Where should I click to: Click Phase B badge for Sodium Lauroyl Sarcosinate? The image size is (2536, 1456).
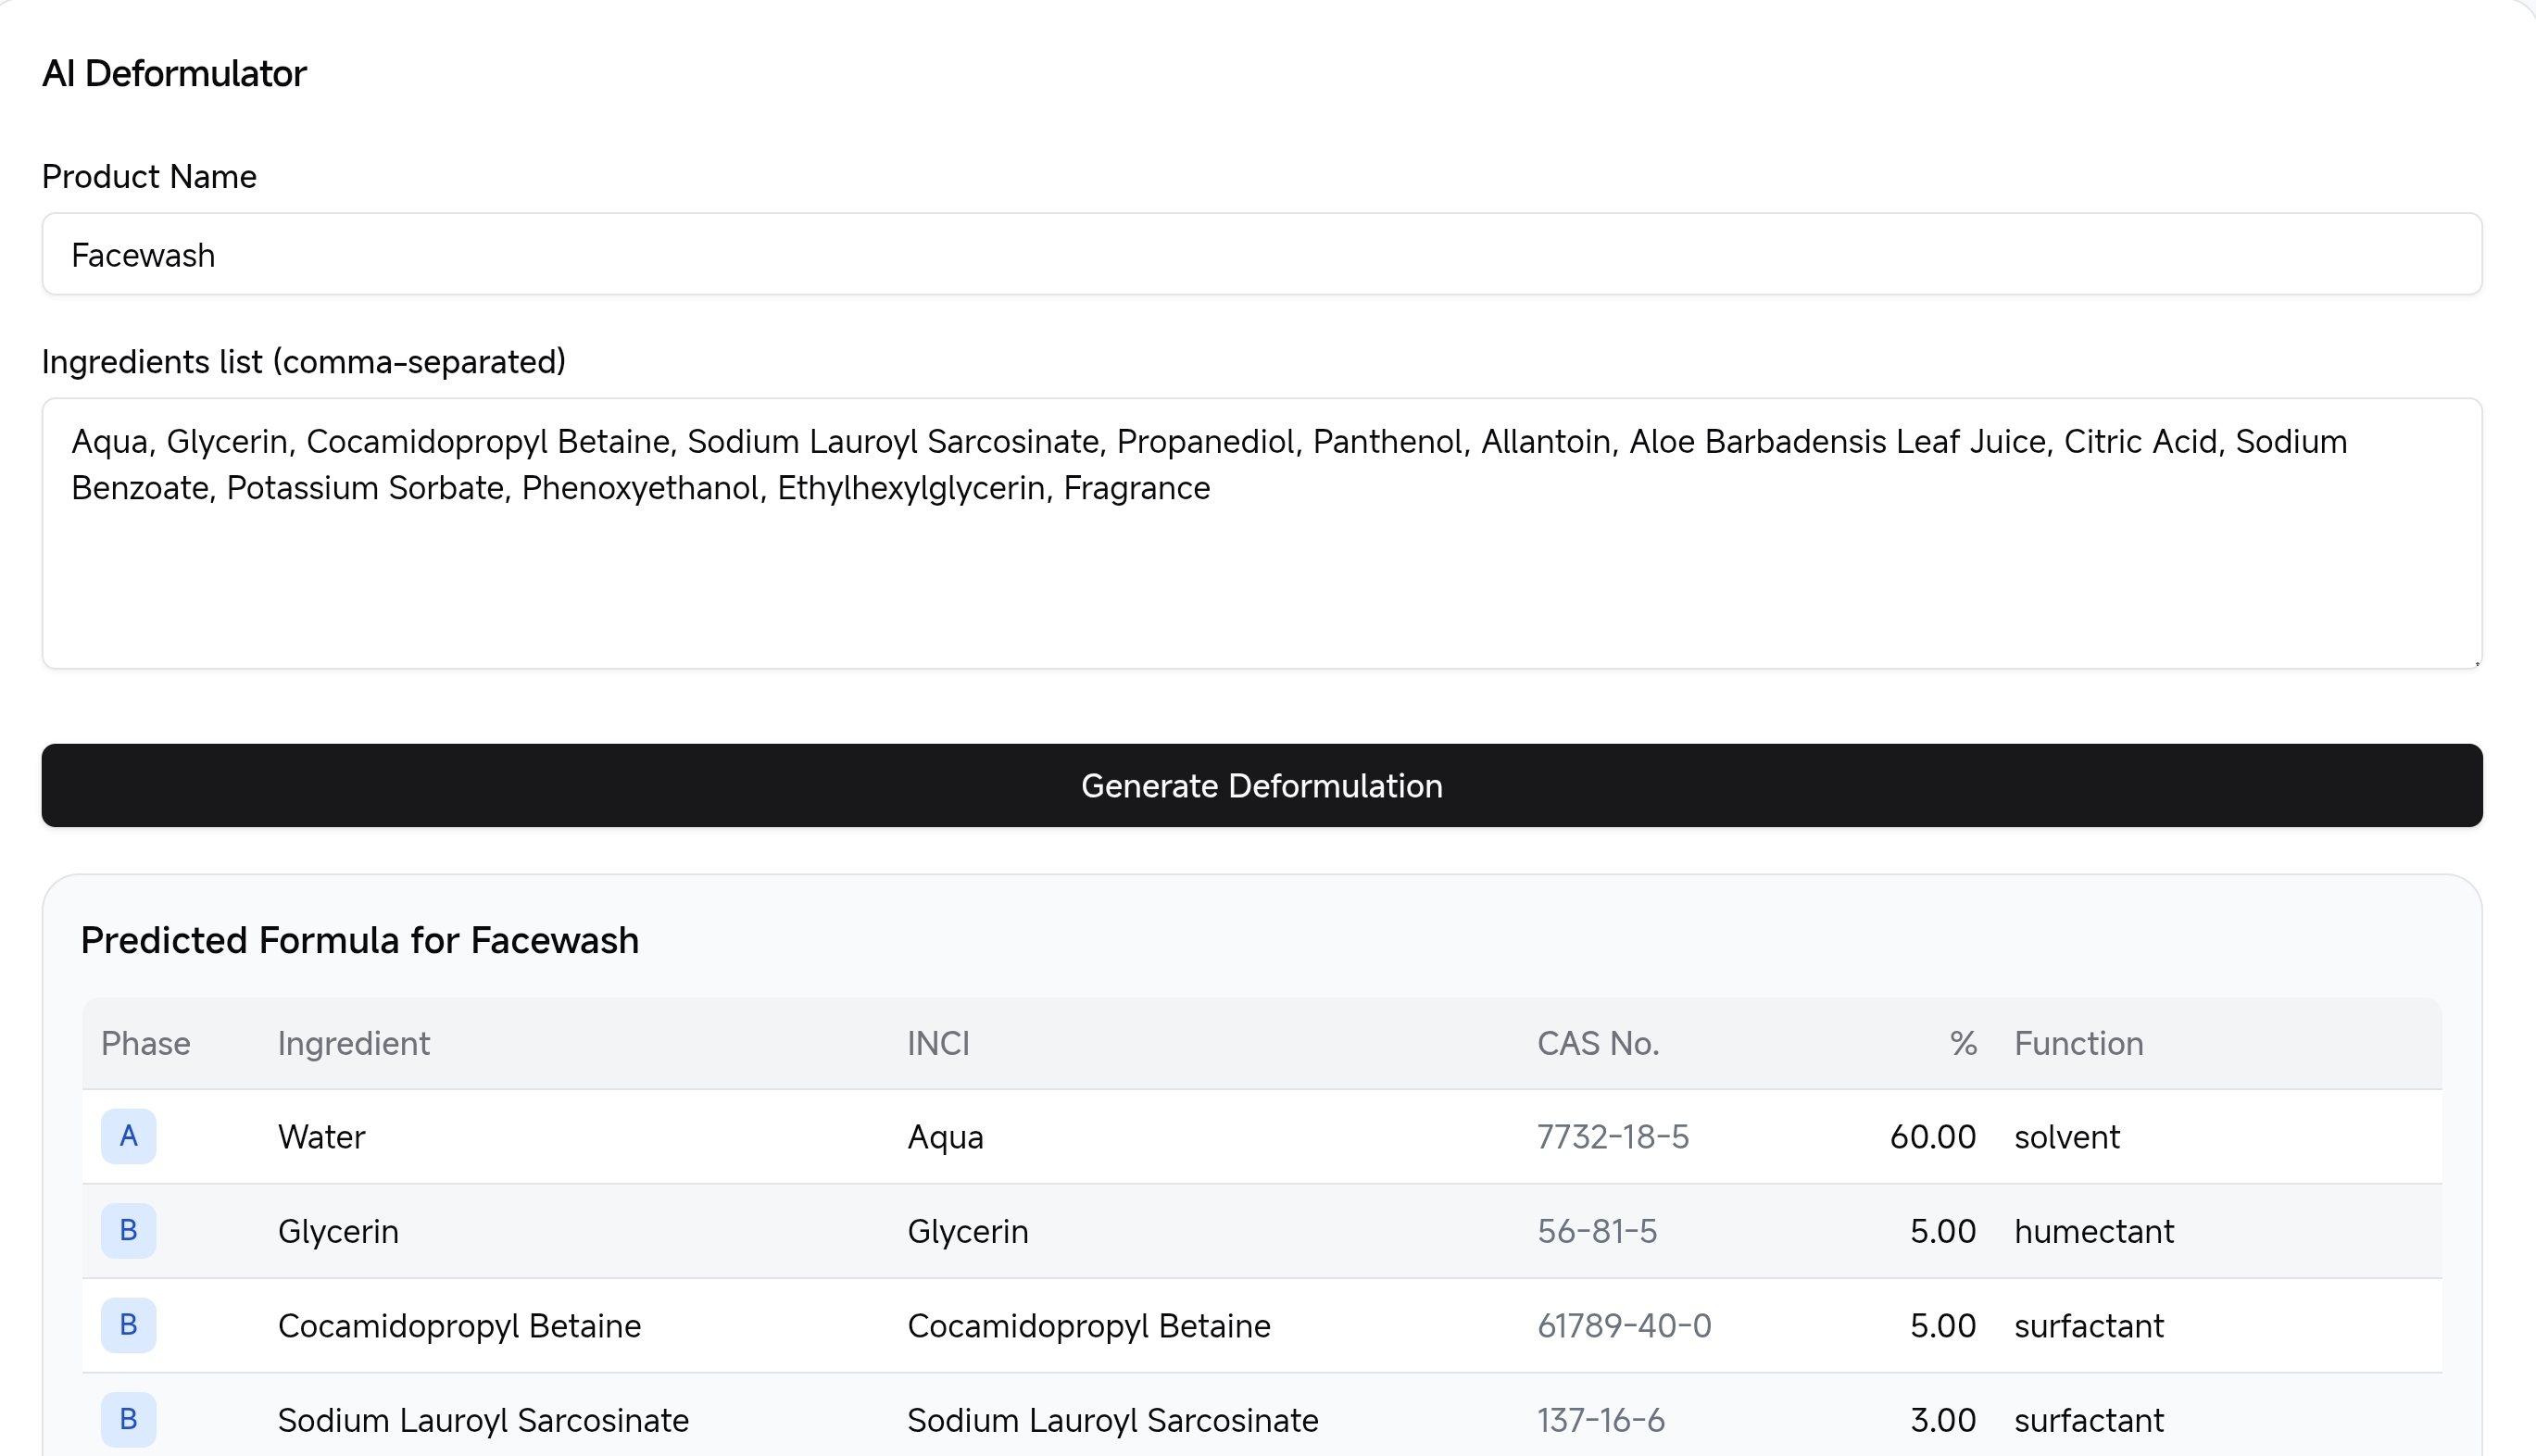point(128,1420)
